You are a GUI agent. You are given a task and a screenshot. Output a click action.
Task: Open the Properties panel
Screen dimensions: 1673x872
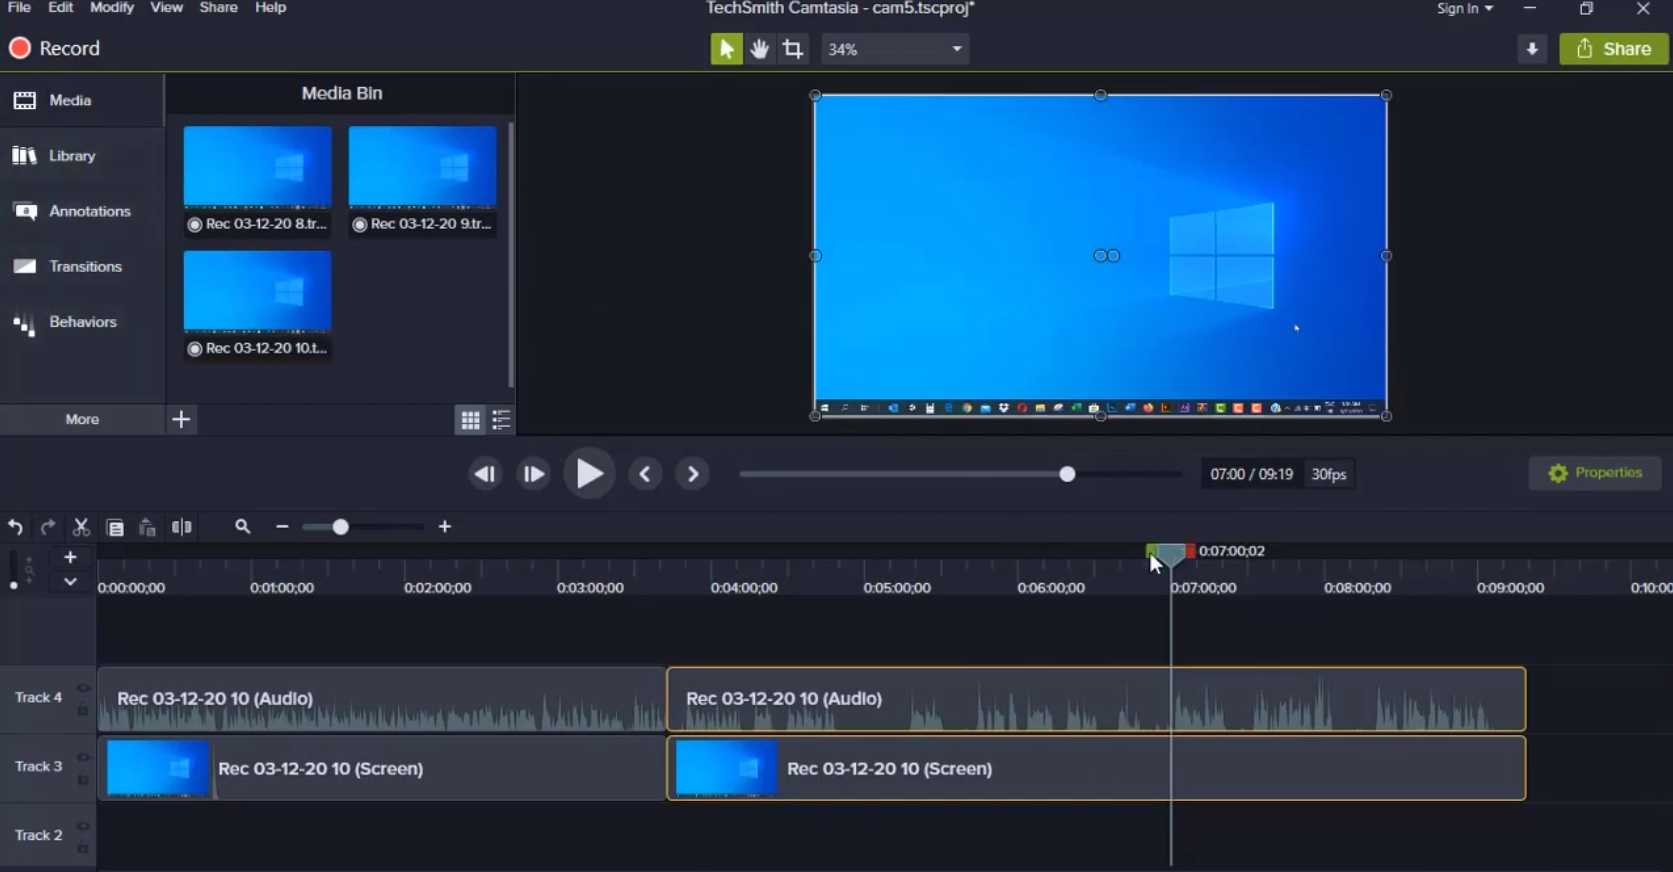1595,473
